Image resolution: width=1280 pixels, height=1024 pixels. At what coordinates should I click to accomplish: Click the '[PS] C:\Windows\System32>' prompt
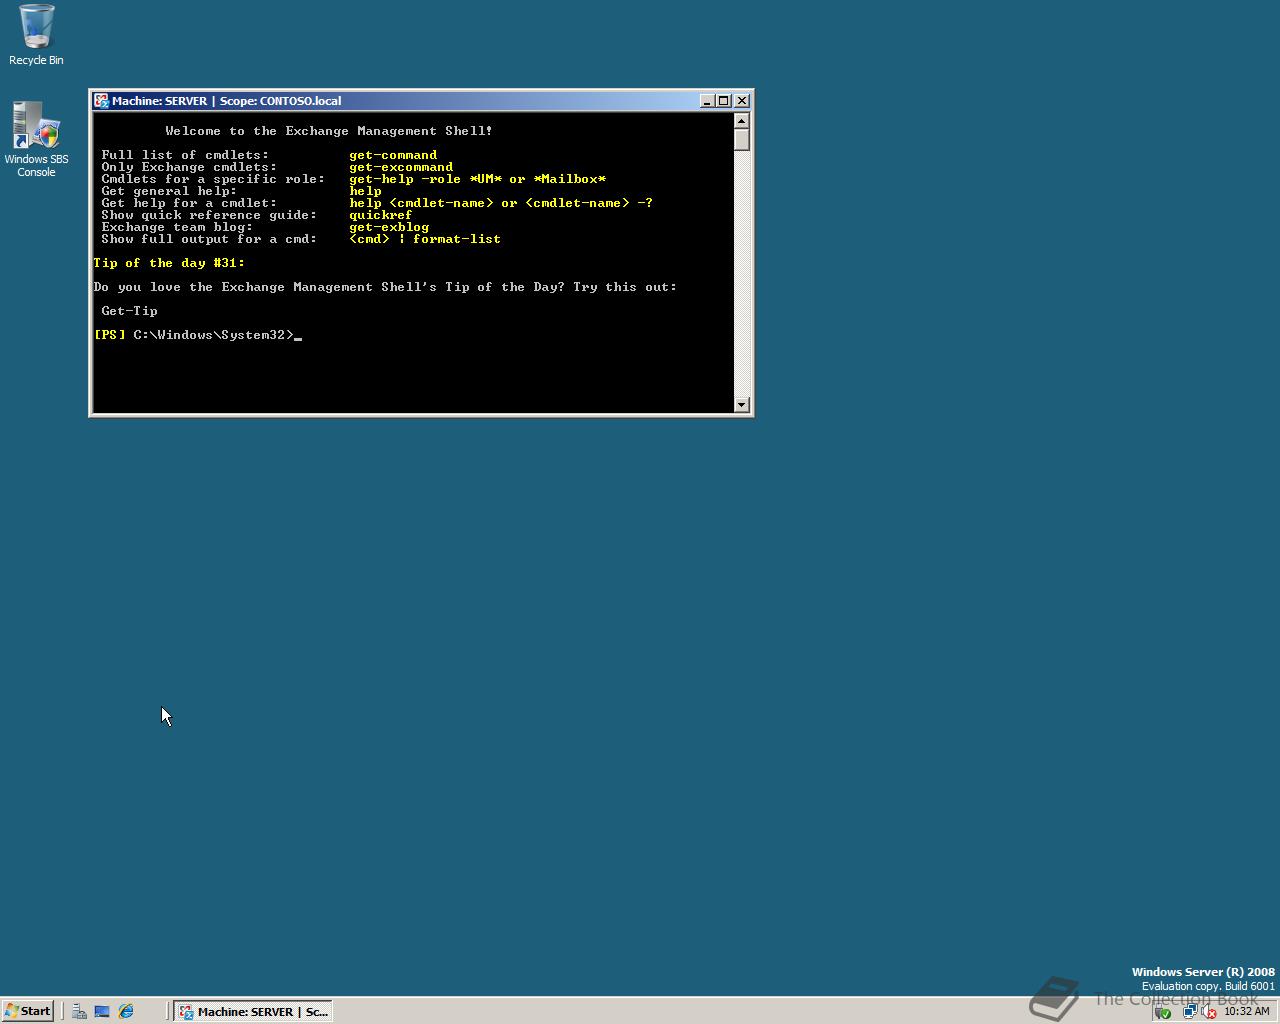pyautogui.click(x=194, y=335)
